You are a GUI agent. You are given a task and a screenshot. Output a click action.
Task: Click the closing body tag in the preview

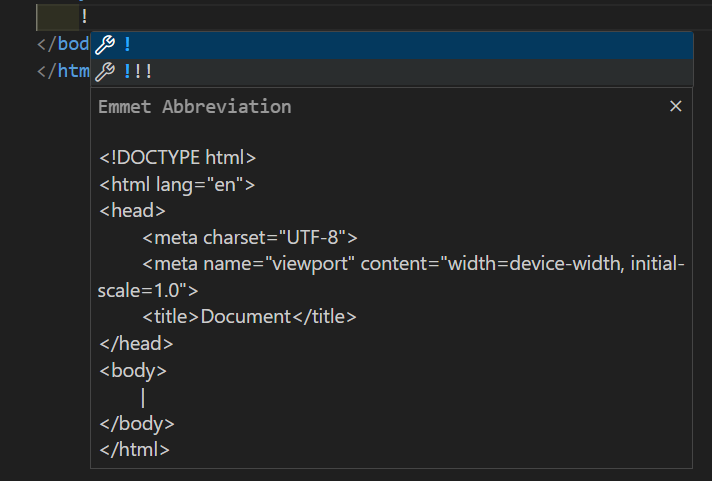pyautogui.click(x=137, y=423)
